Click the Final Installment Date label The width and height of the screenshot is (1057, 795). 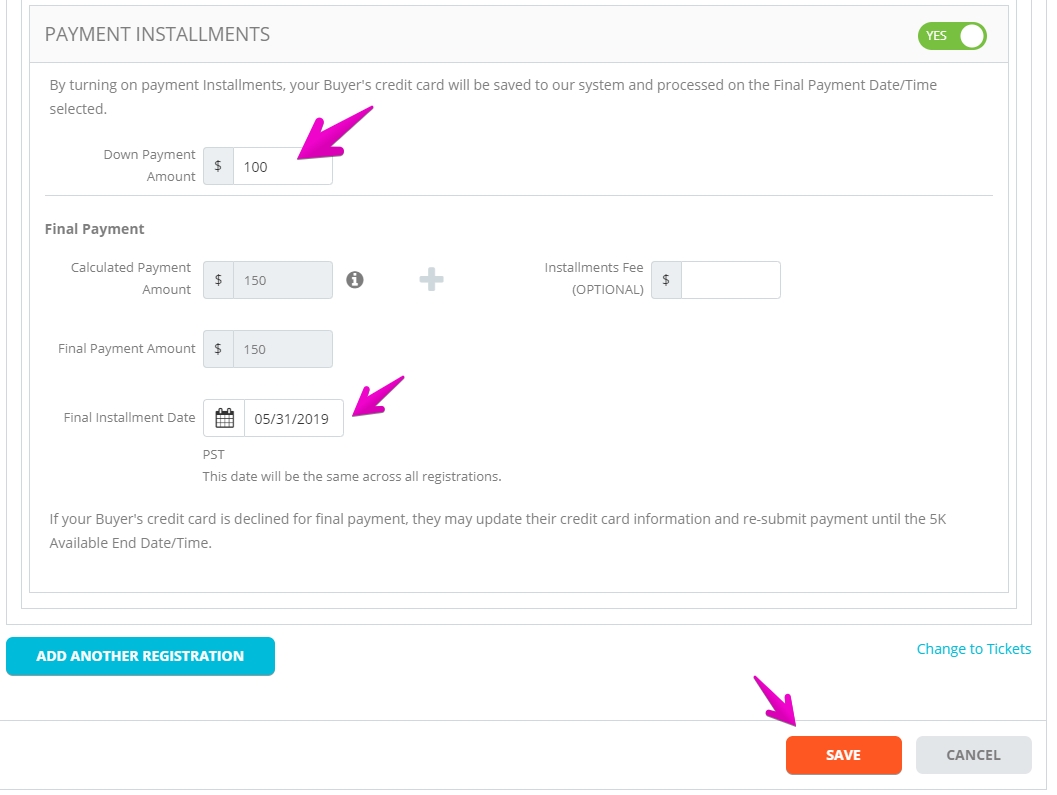(x=129, y=417)
